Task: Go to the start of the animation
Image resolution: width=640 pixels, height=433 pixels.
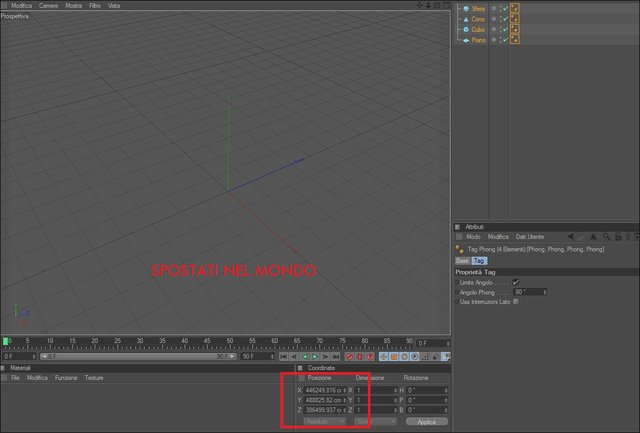Action: pyautogui.click(x=284, y=357)
